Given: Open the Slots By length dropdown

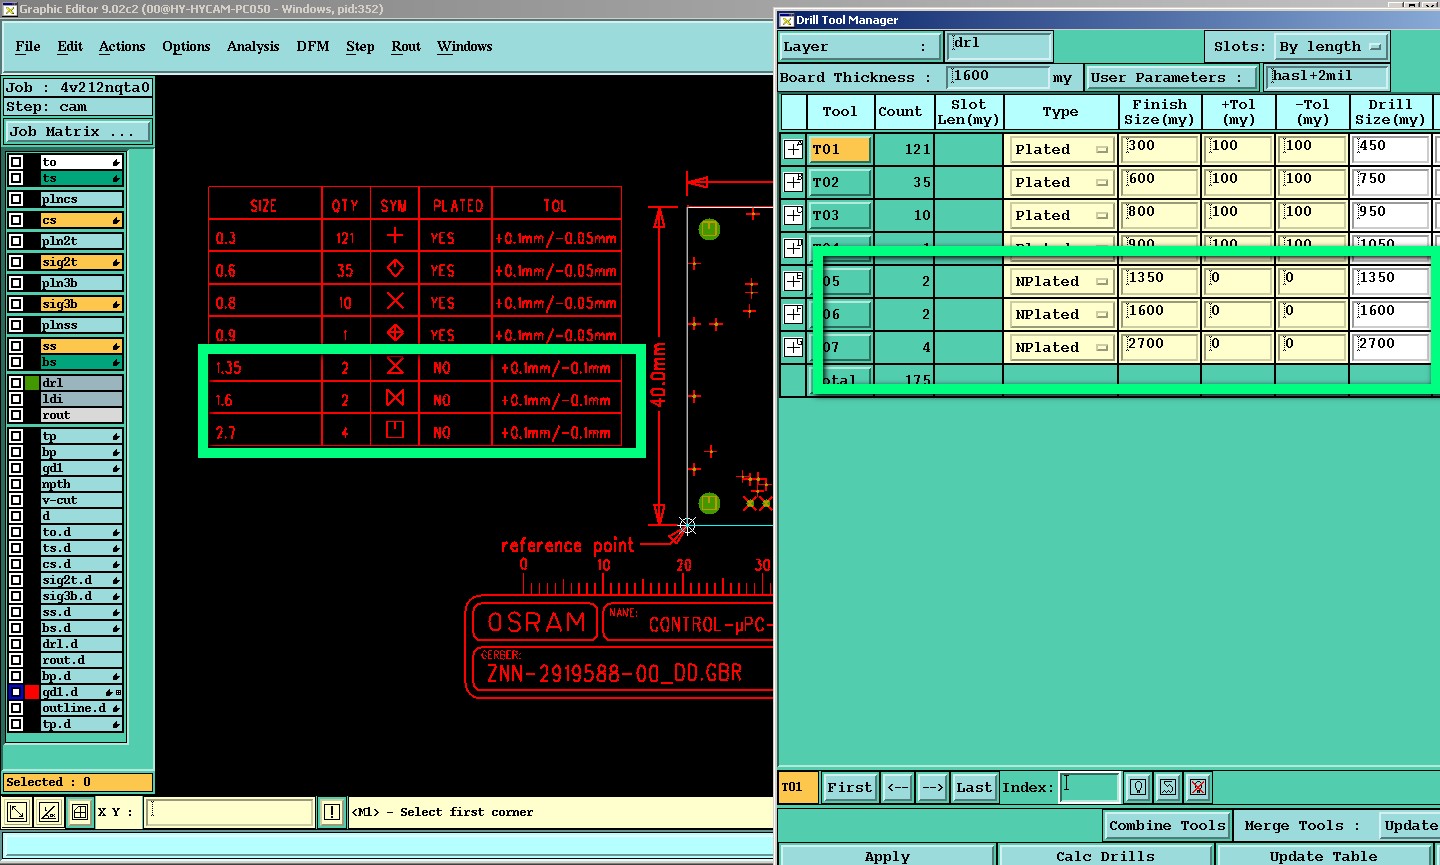Looking at the screenshot, I should point(1330,47).
